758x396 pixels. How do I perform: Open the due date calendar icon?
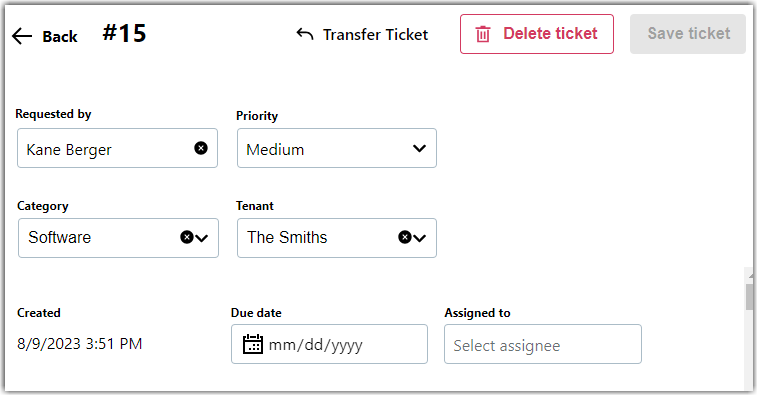tap(252, 344)
